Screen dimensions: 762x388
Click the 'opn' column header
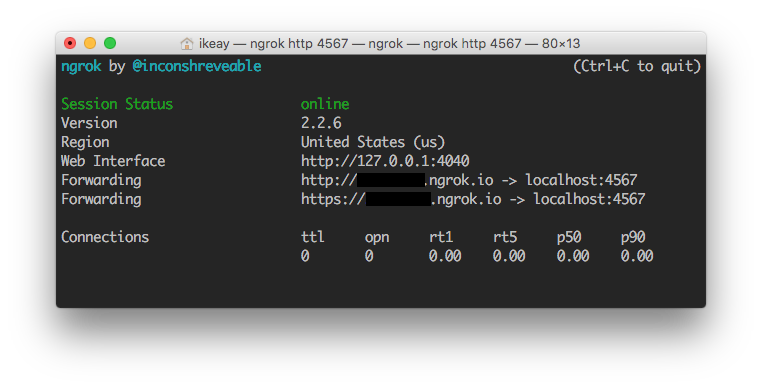point(377,238)
